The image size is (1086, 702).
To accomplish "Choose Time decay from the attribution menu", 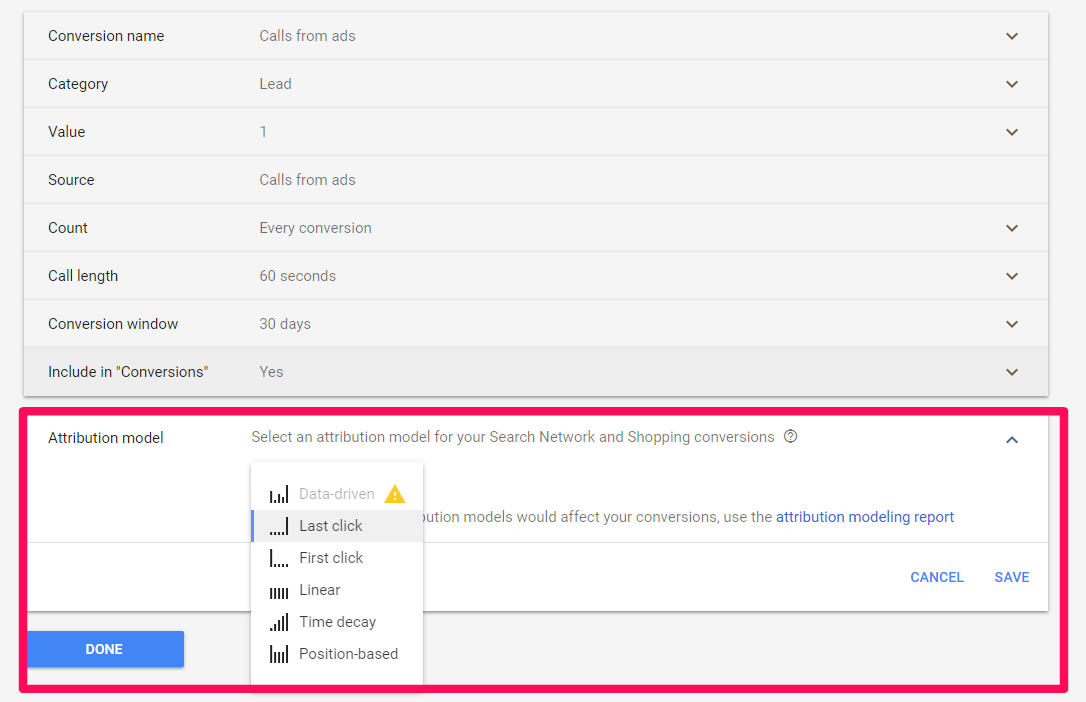I will click(x=337, y=621).
